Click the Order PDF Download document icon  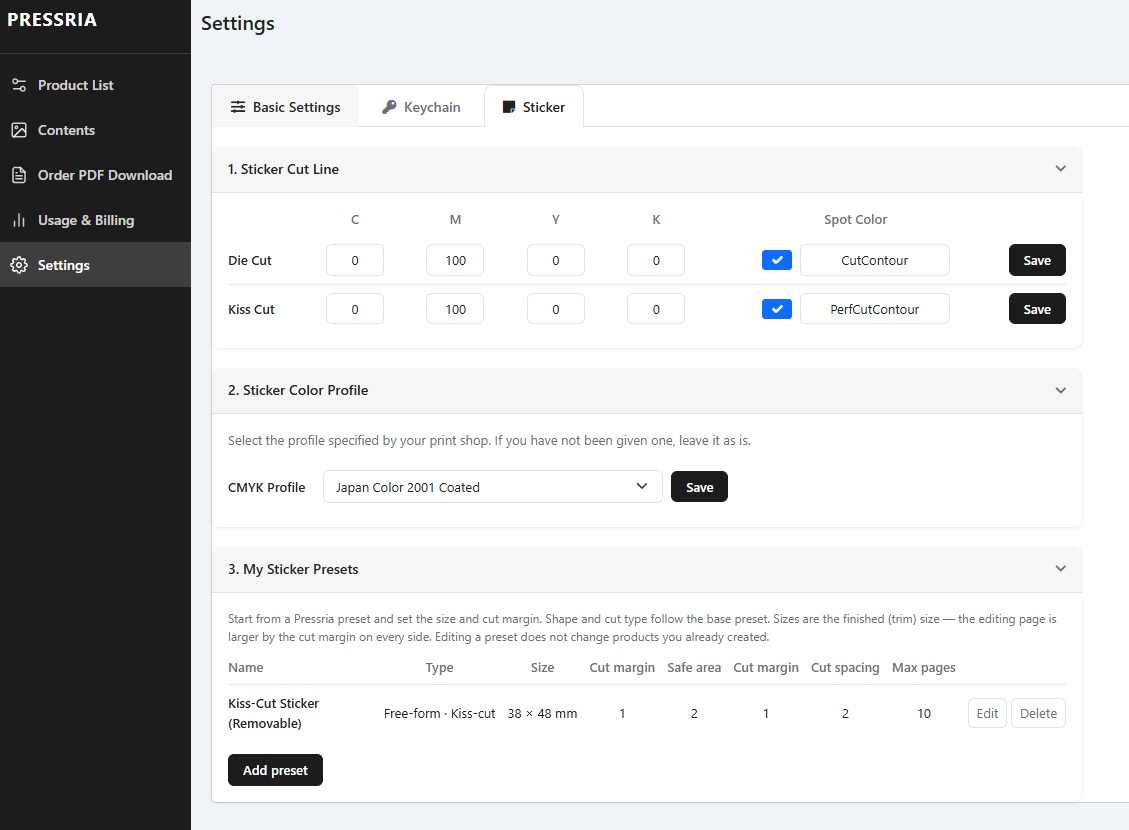[x=19, y=175]
